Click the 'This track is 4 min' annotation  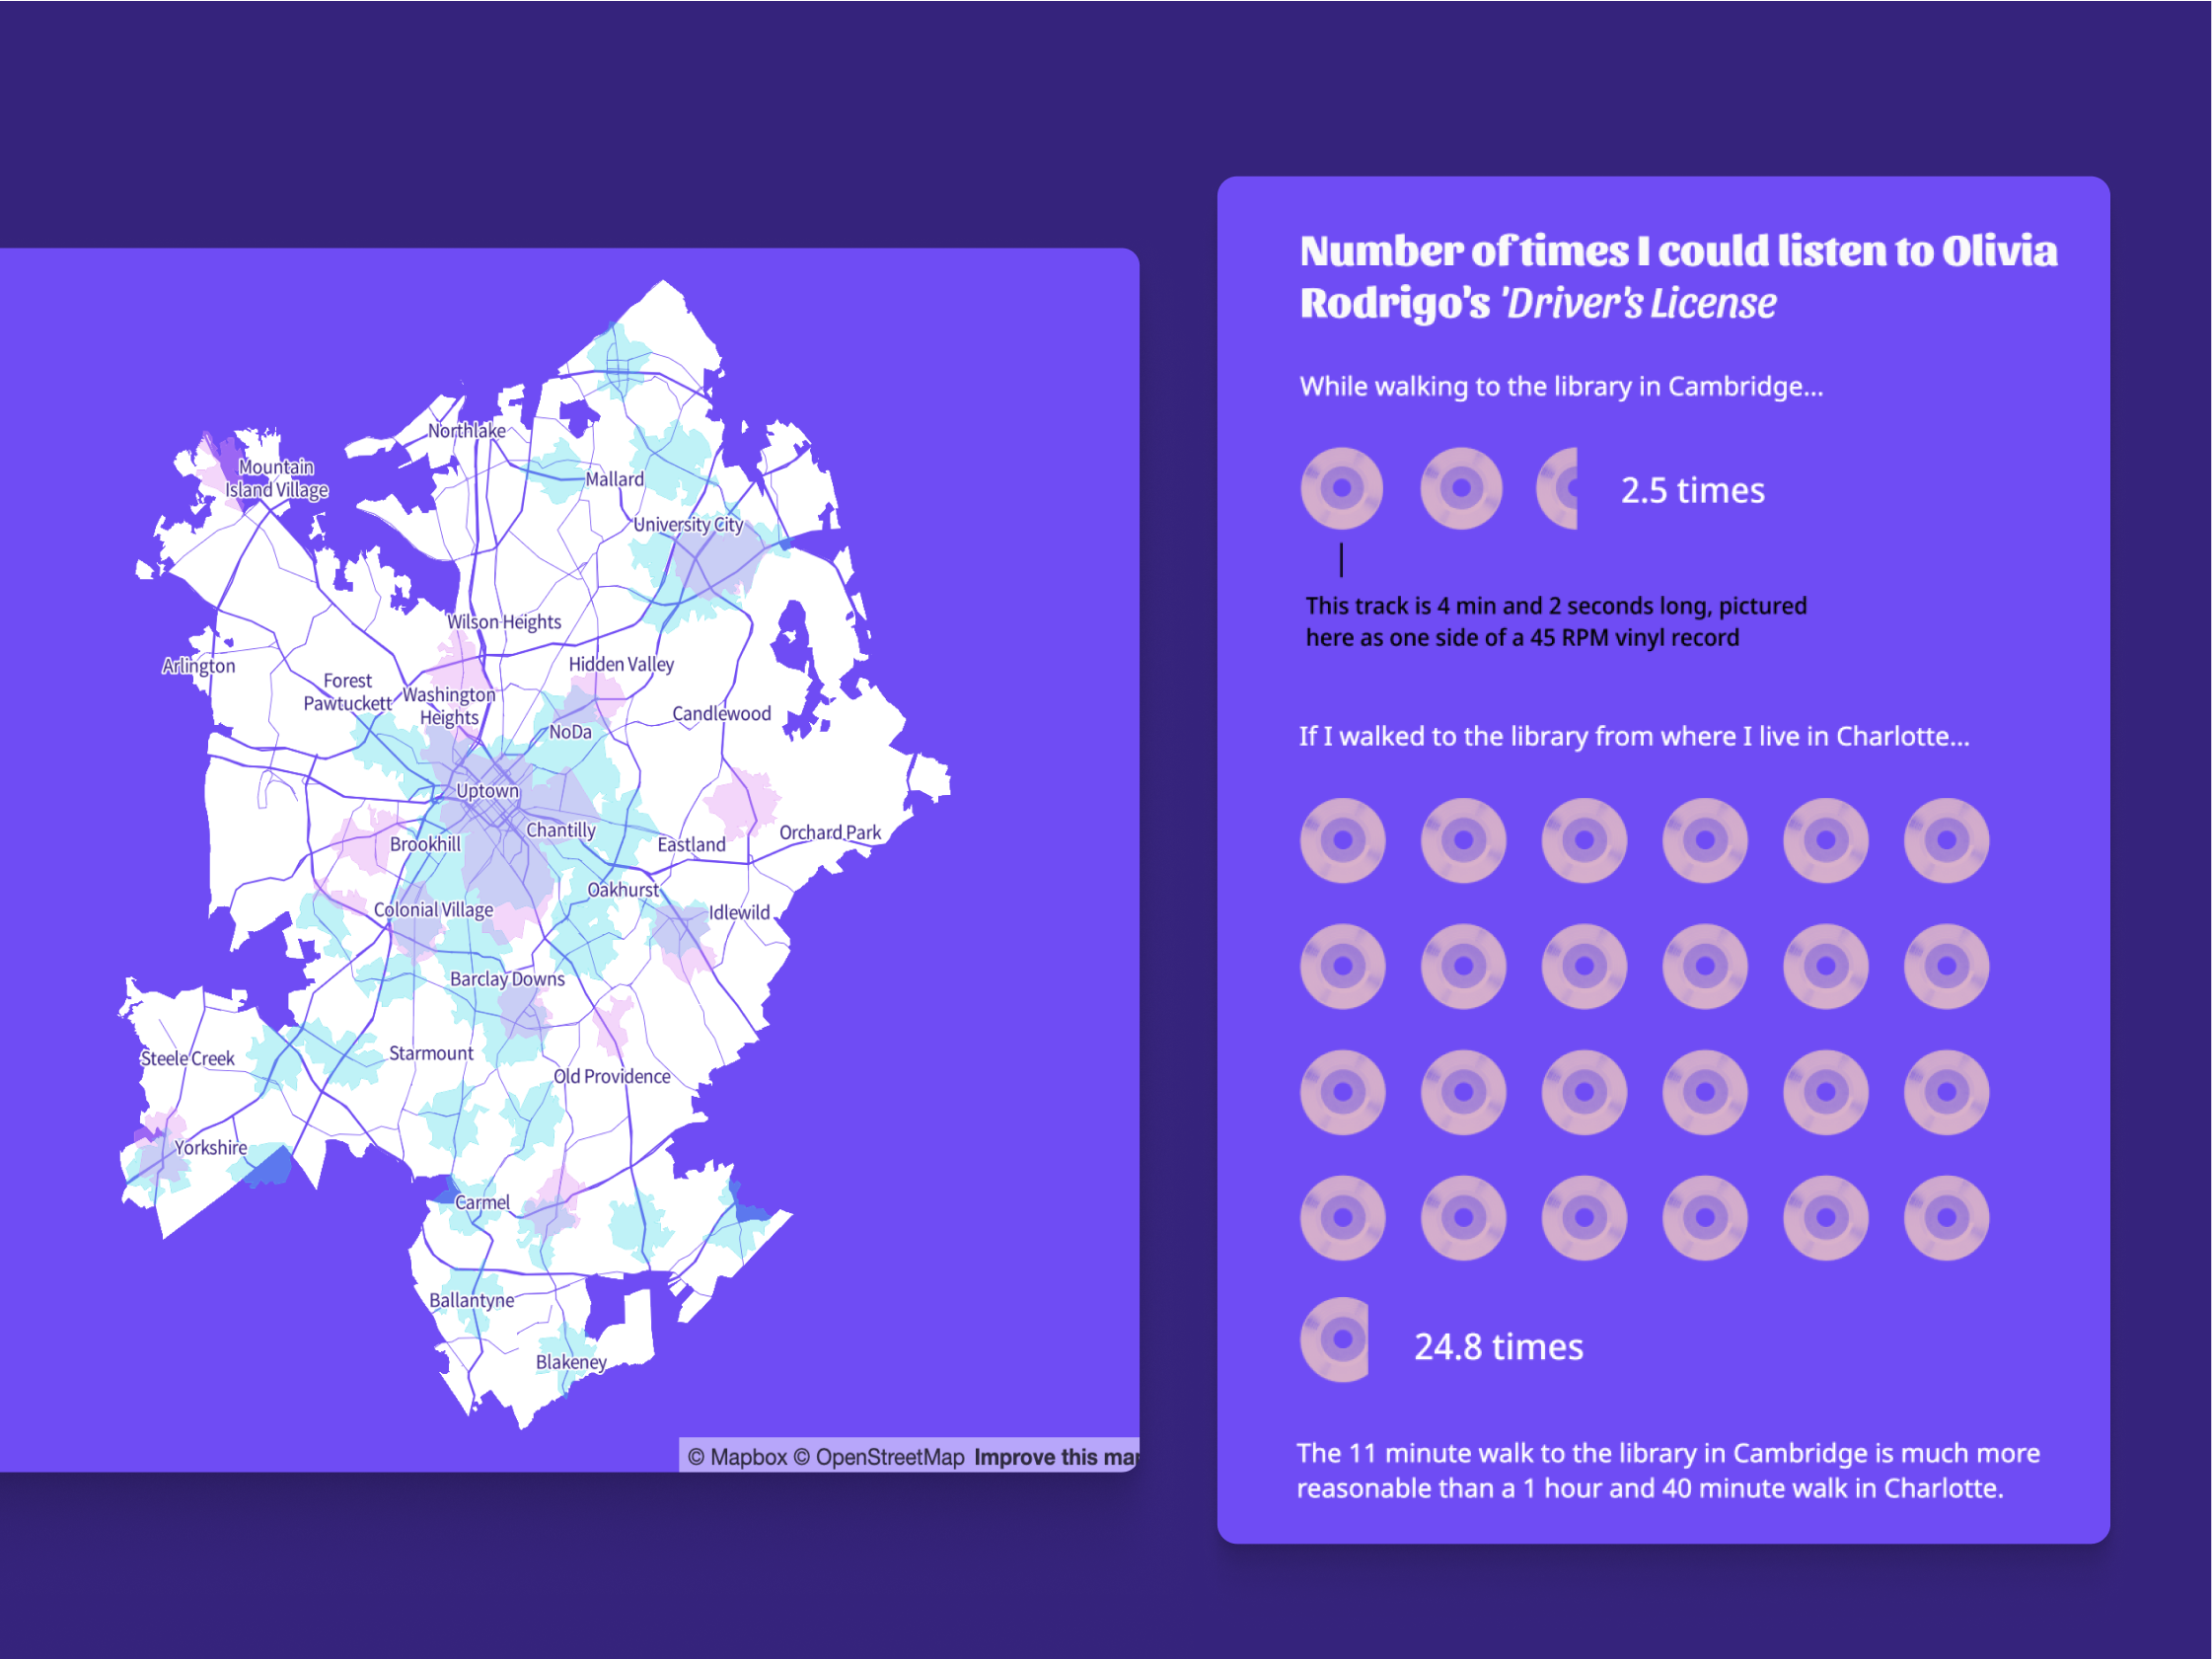coord(1556,622)
